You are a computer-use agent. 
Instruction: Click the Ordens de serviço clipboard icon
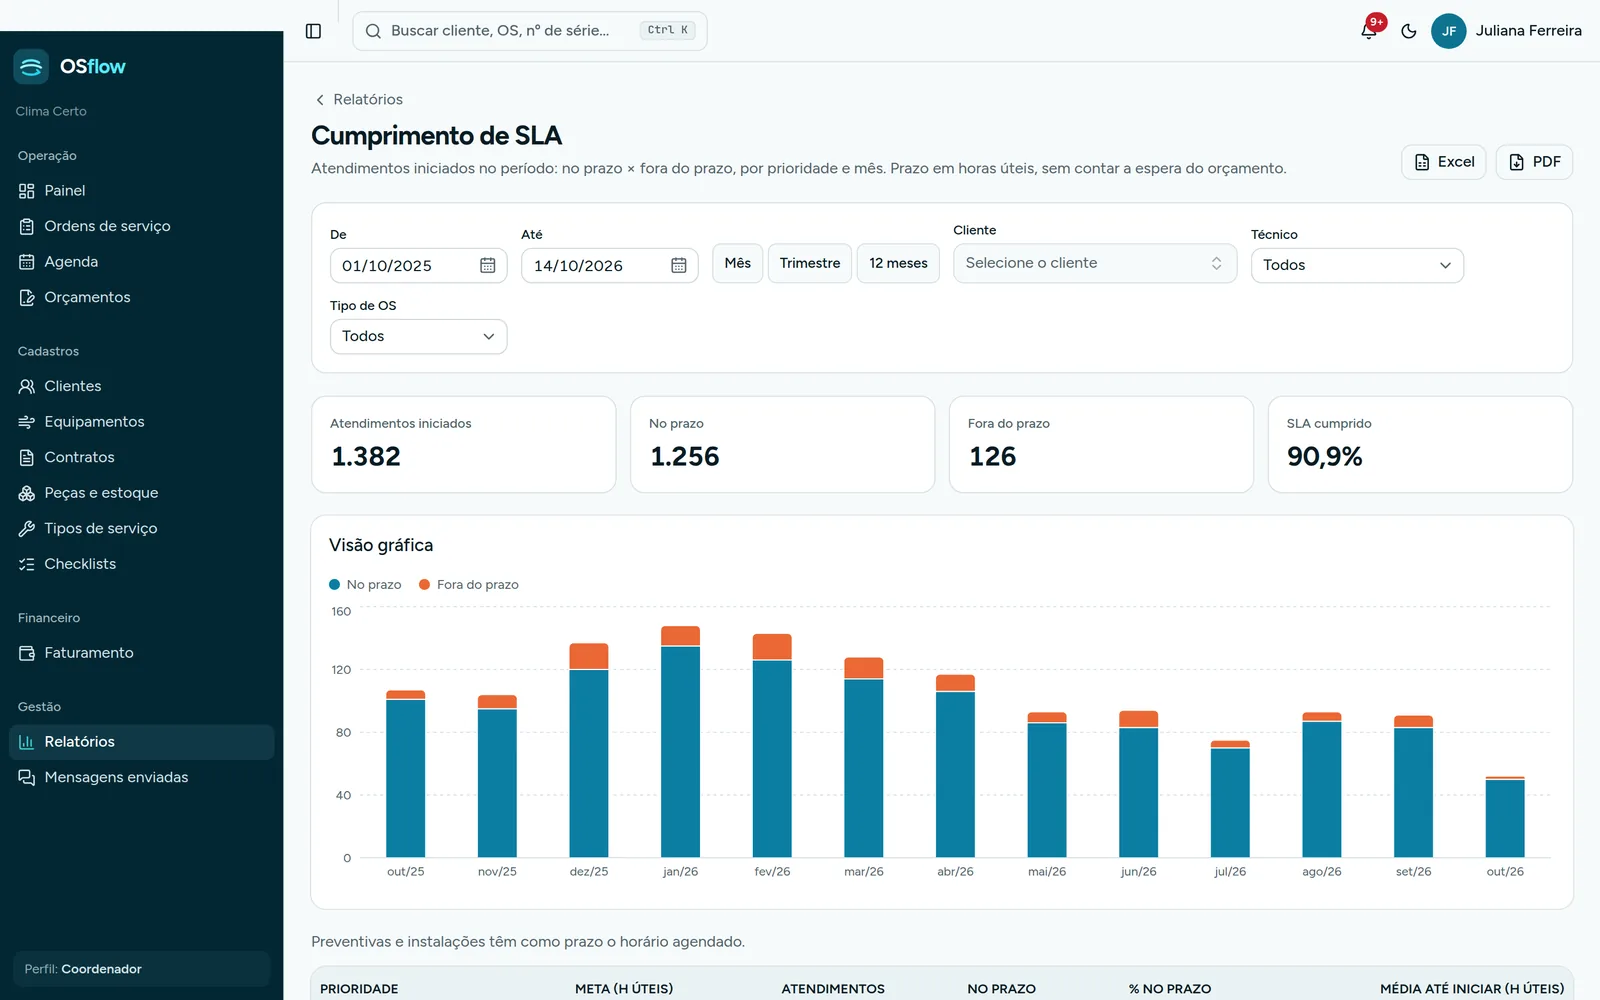coord(27,226)
